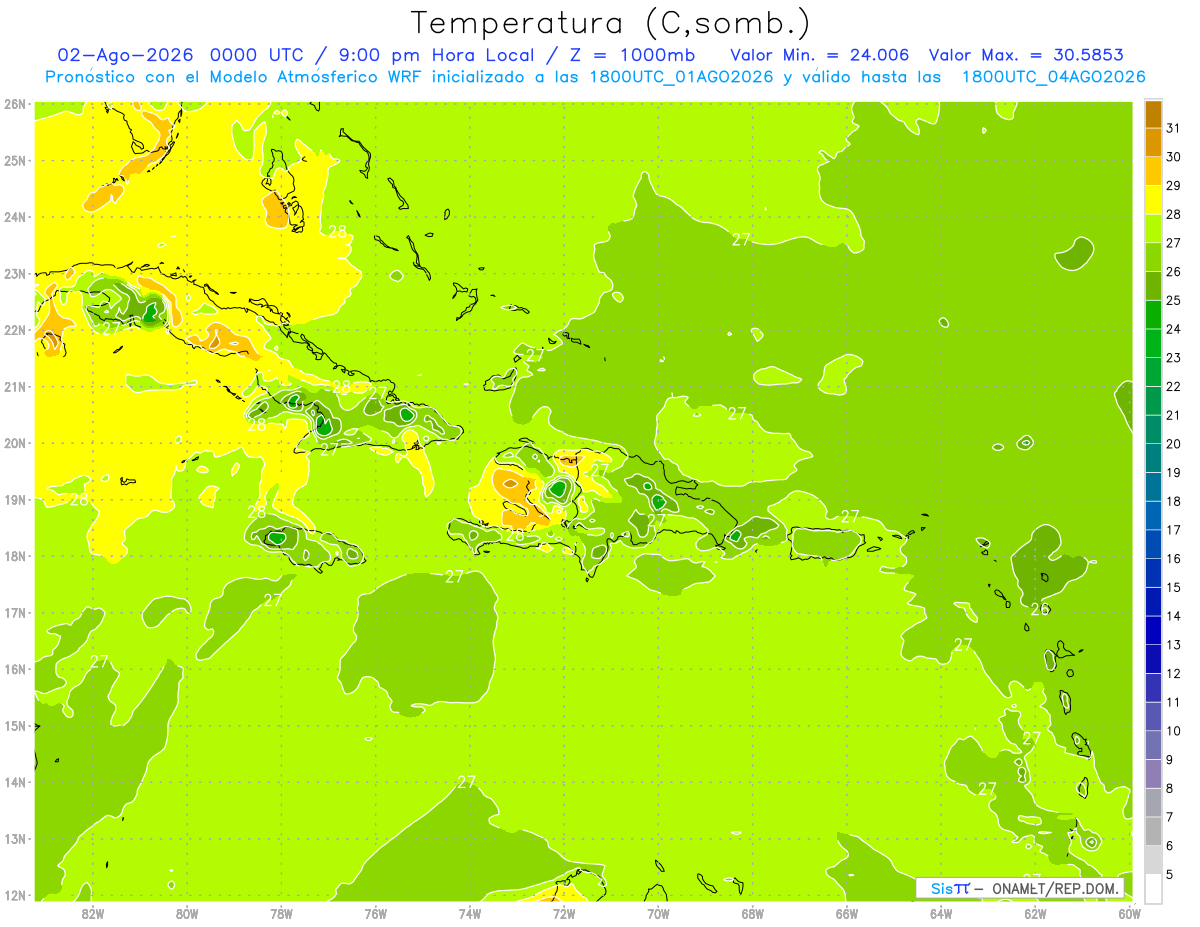Click the '26N' latitude axis label
Viewport: 1200px width, 927px height.
point(14,104)
